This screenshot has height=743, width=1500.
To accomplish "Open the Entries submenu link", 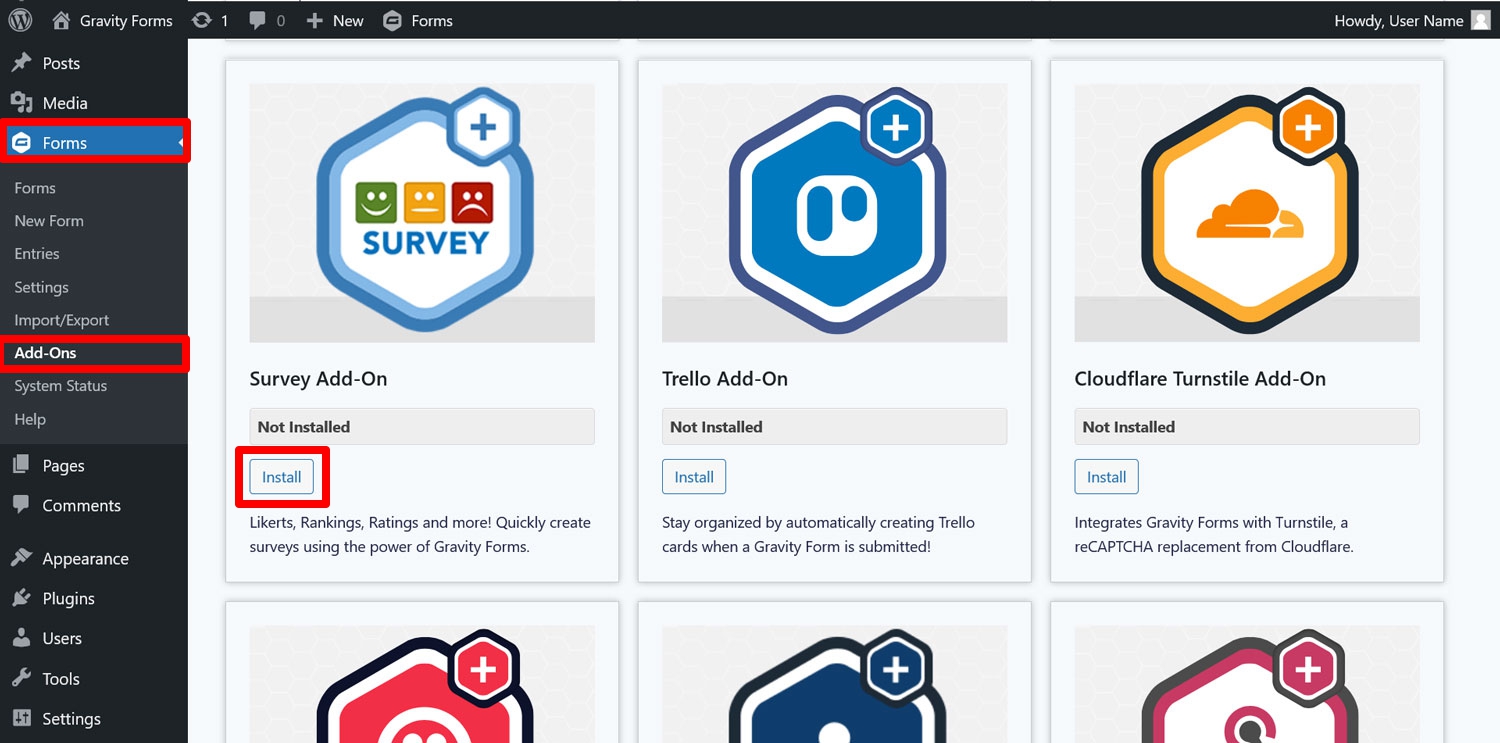I will tap(37, 254).
